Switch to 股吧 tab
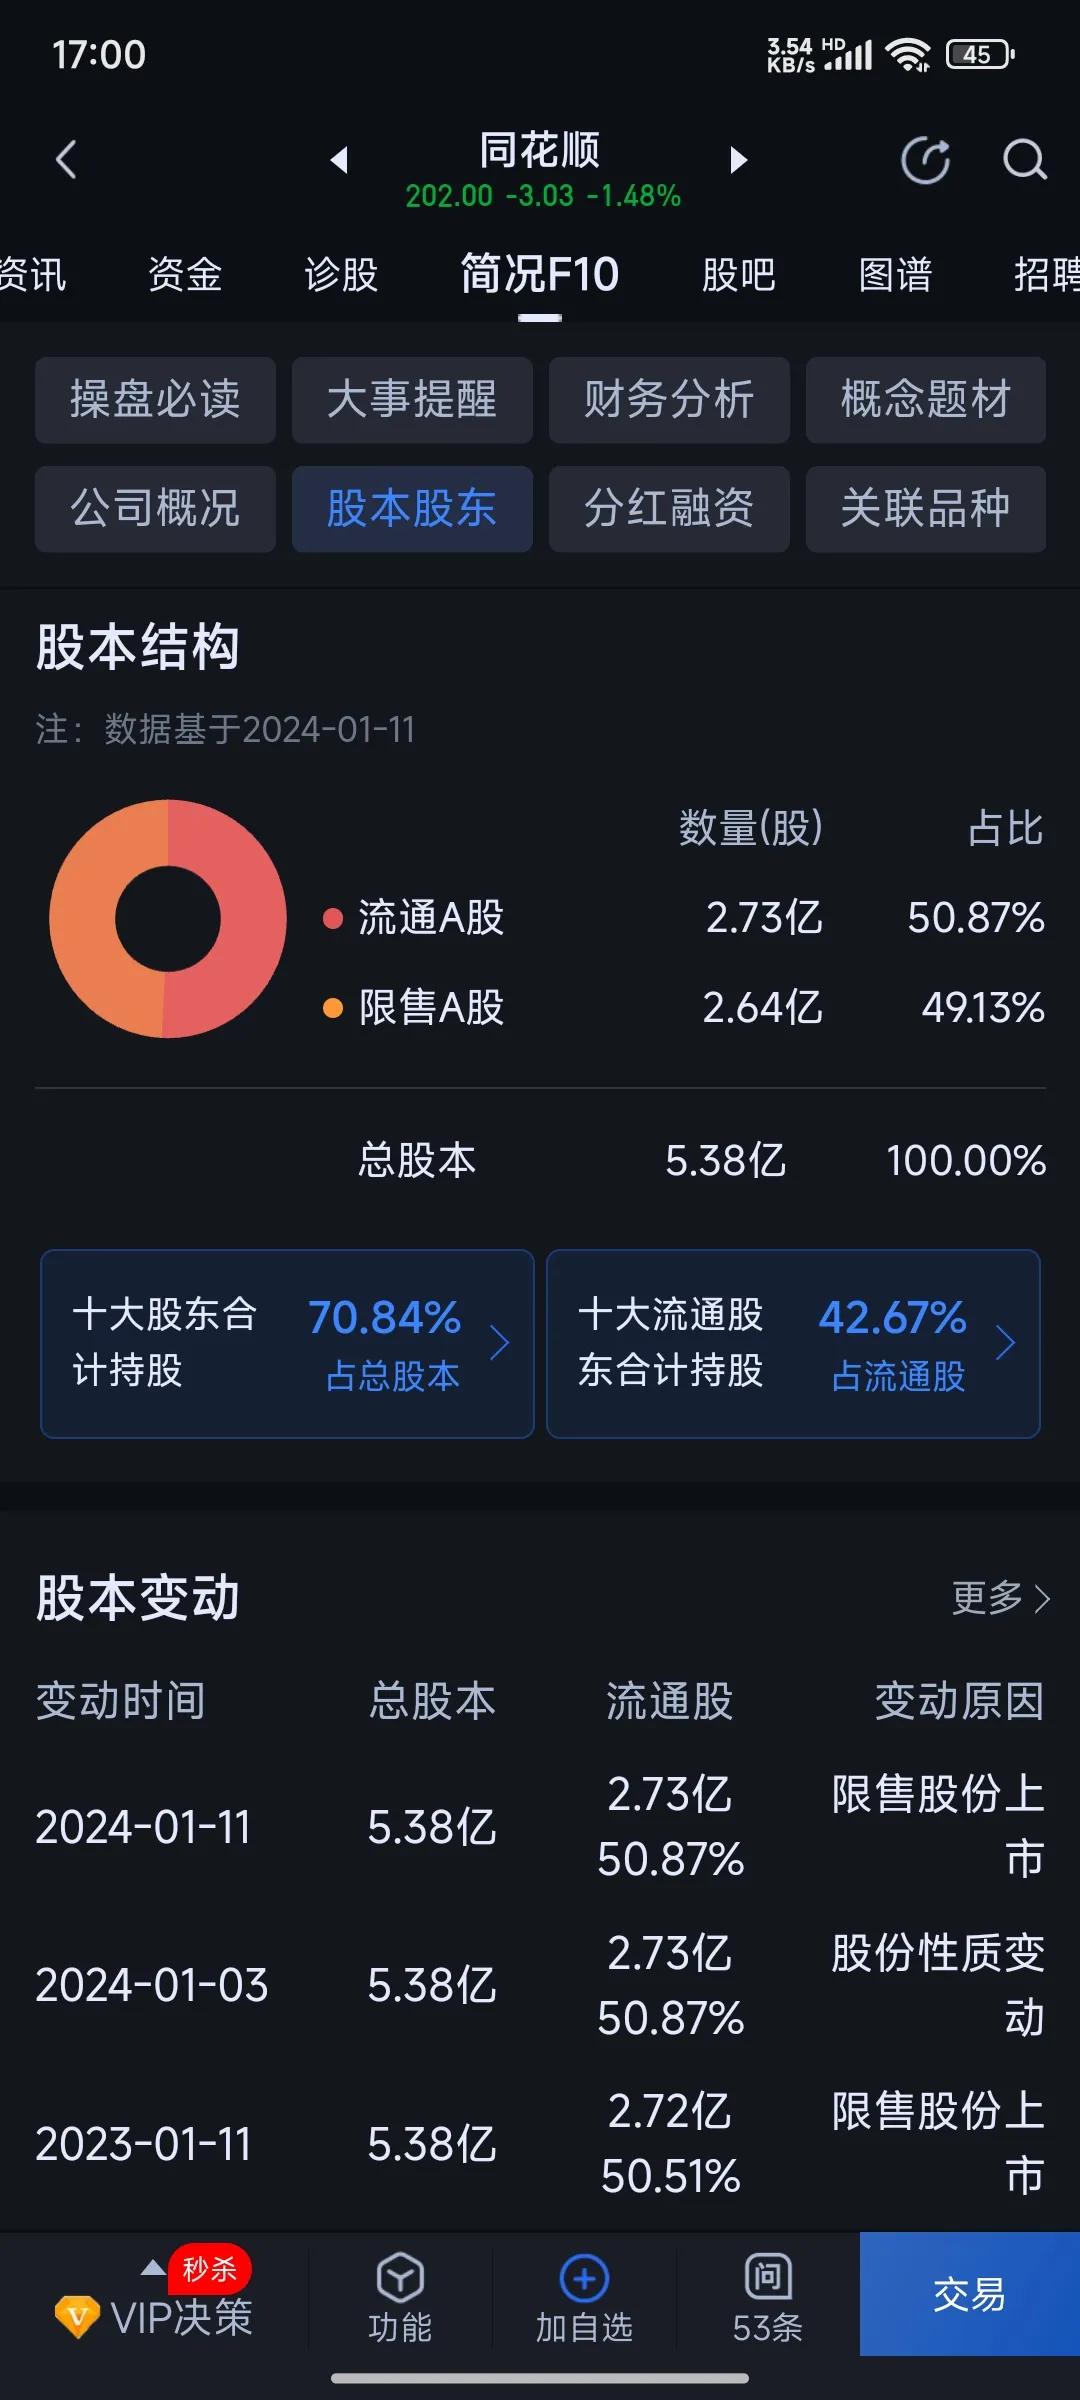 [x=739, y=274]
